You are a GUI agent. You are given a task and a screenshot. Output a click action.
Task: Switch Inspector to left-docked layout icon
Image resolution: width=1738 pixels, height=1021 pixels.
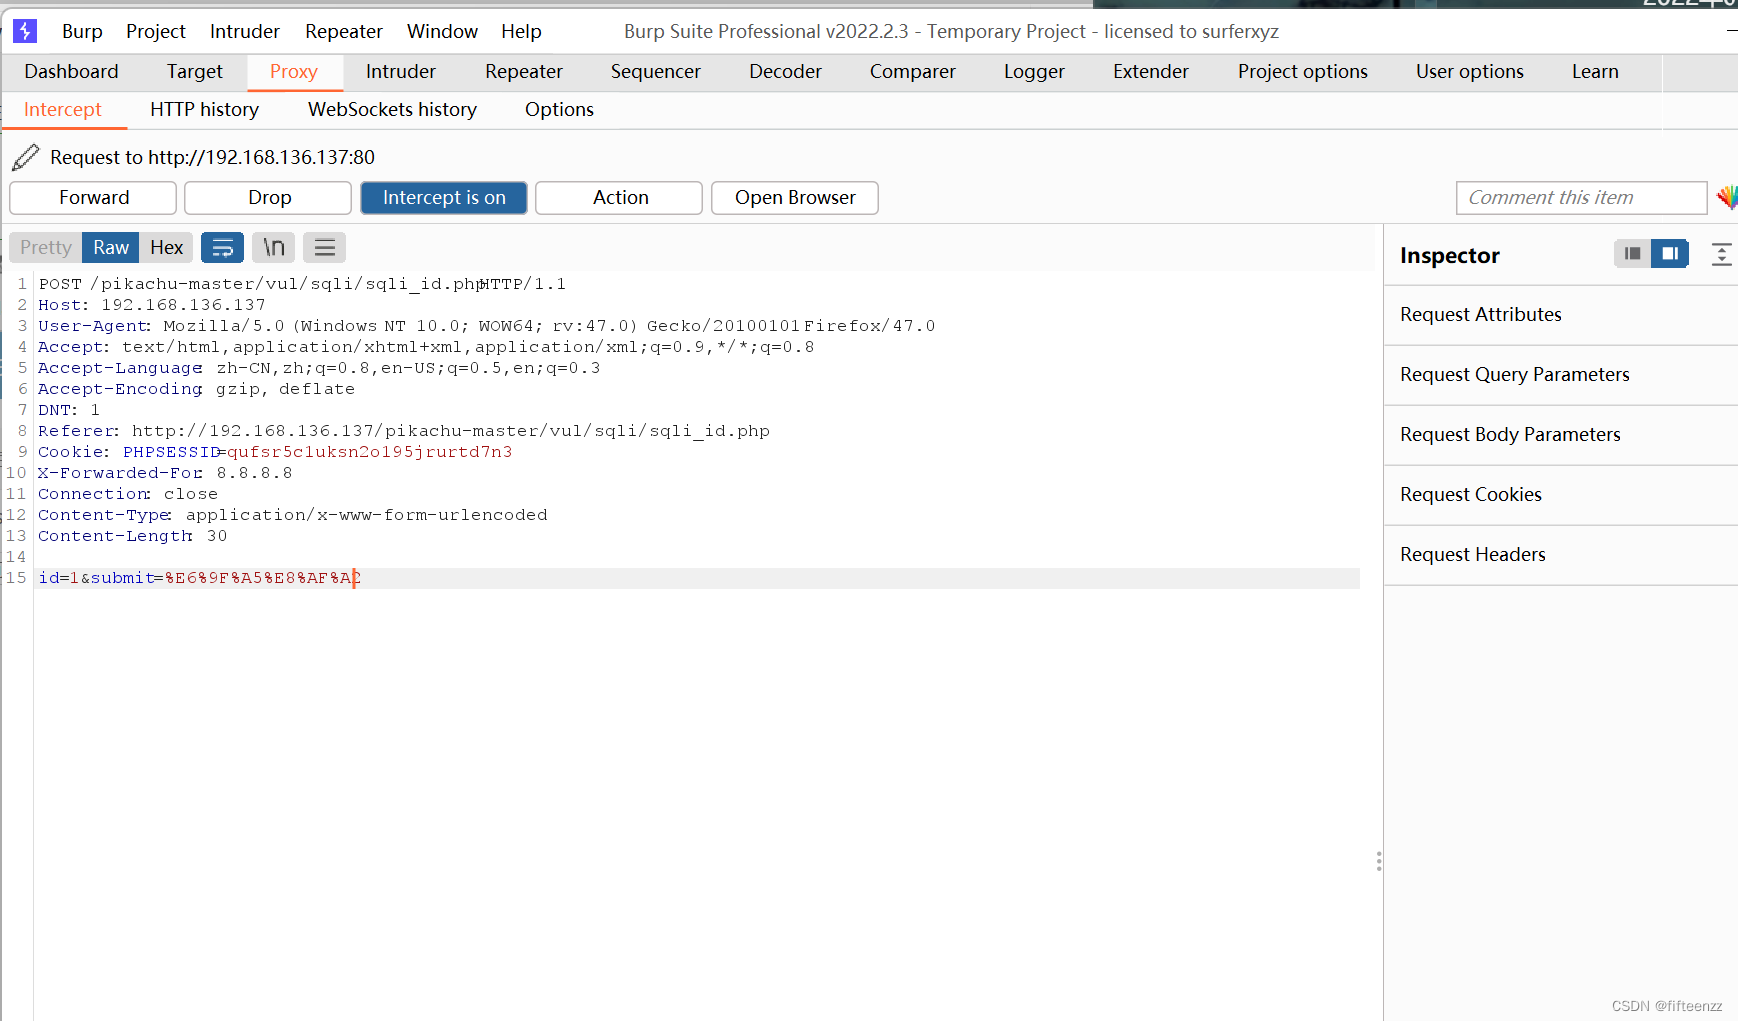coord(1632,254)
